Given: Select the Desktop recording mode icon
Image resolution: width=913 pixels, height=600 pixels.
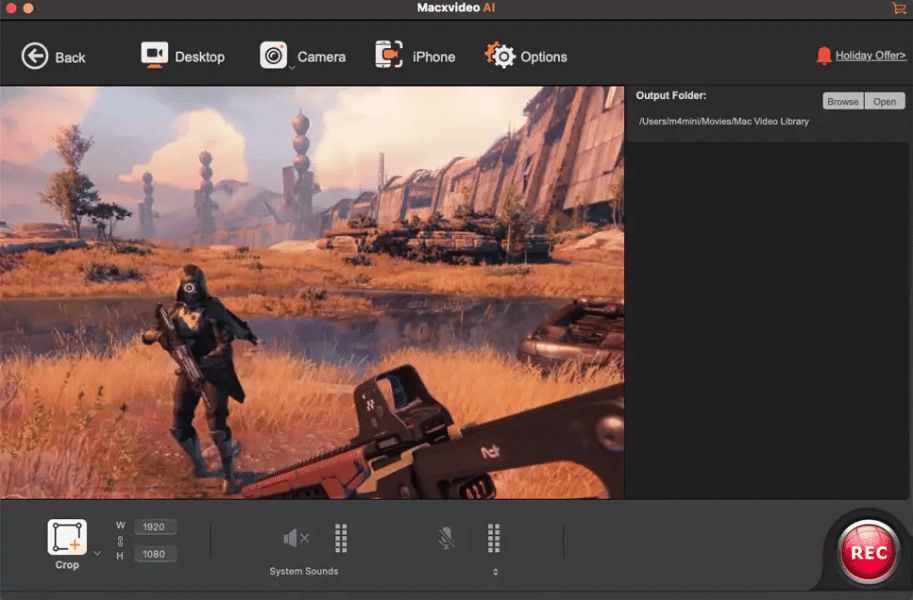Looking at the screenshot, I should pyautogui.click(x=154, y=55).
